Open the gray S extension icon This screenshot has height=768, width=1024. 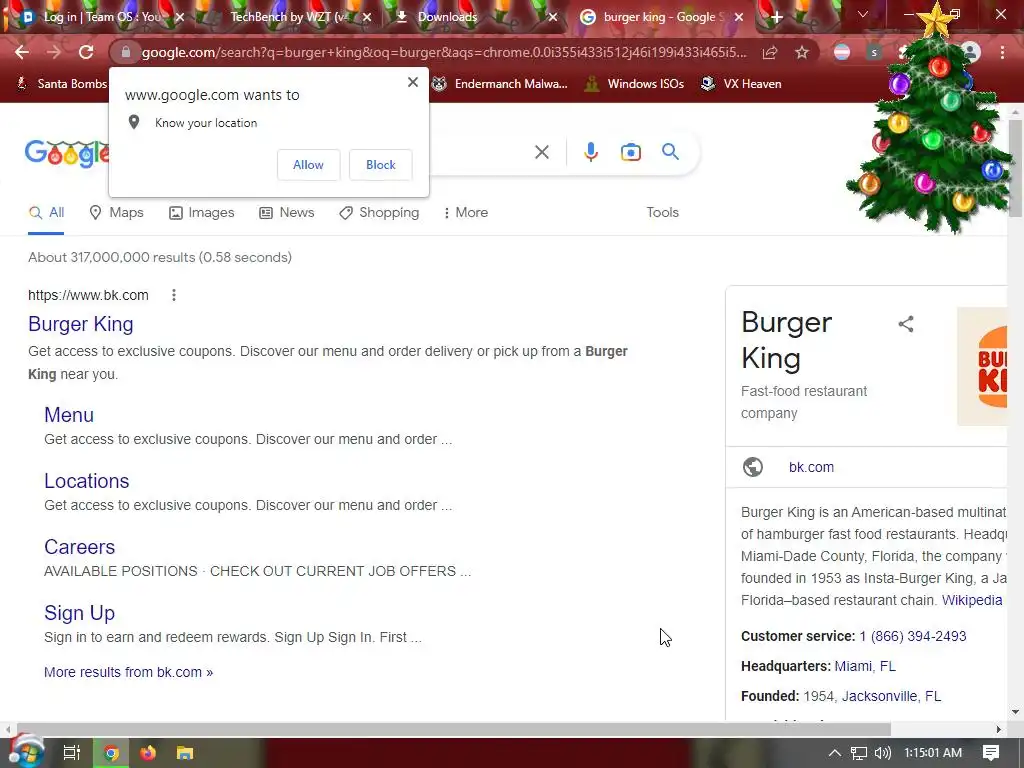point(874,52)
